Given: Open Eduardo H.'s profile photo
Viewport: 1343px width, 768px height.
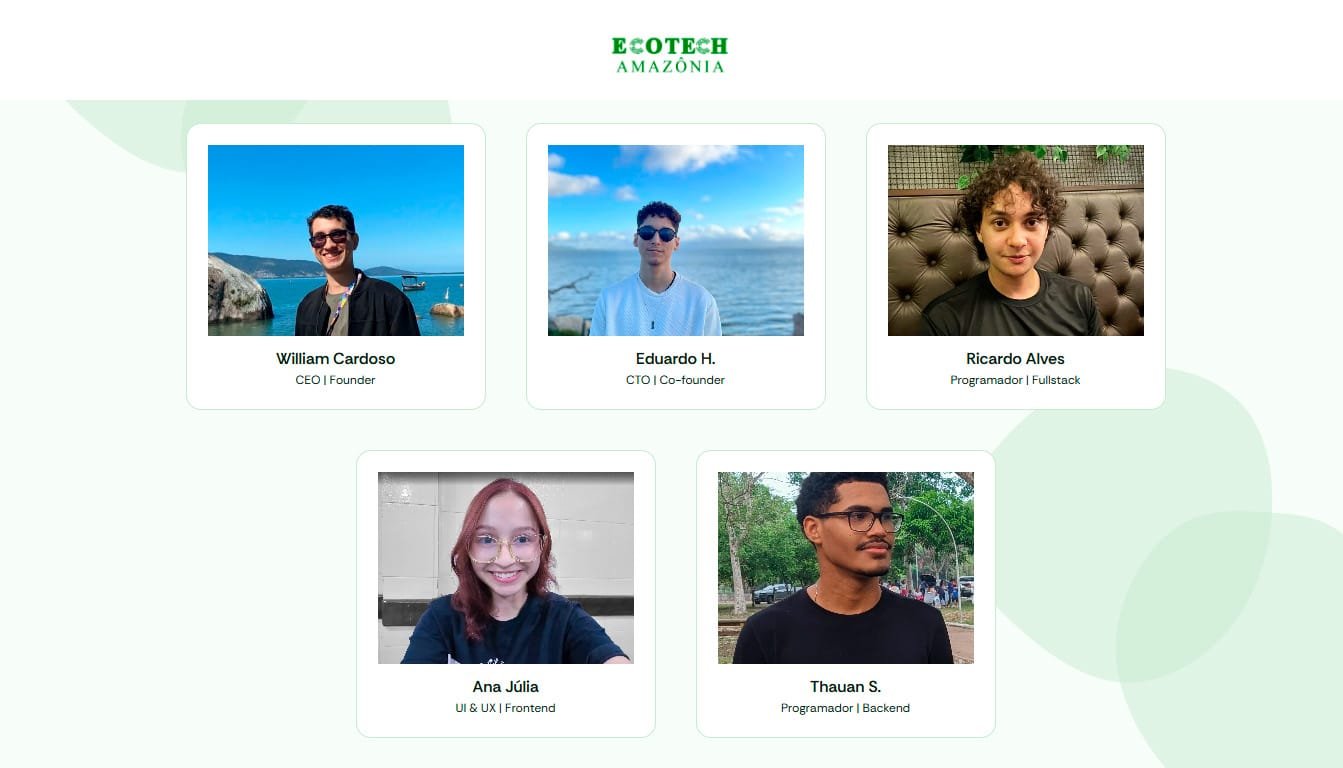Looking at the screenshot, I should click(x=676, y=240).
